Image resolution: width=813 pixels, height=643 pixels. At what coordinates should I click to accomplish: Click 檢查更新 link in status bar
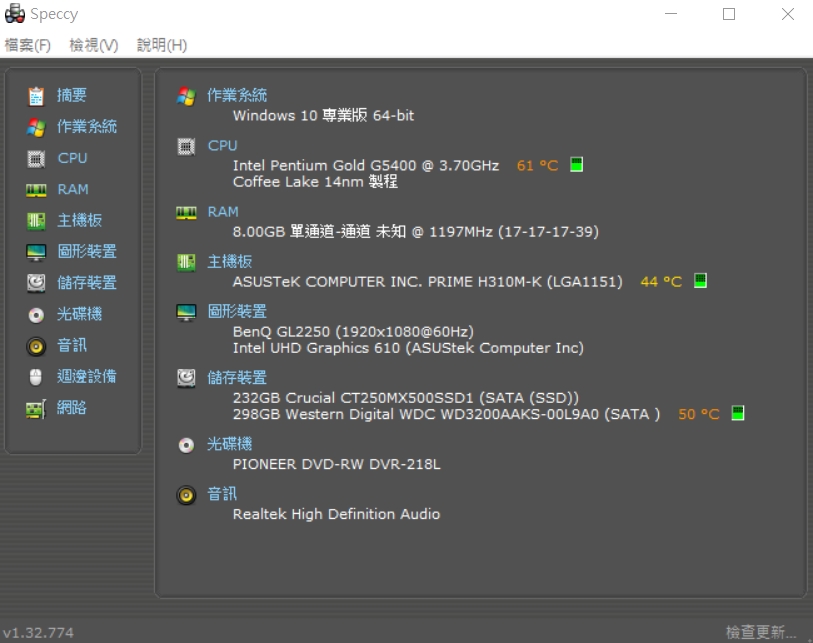point(761,632)
